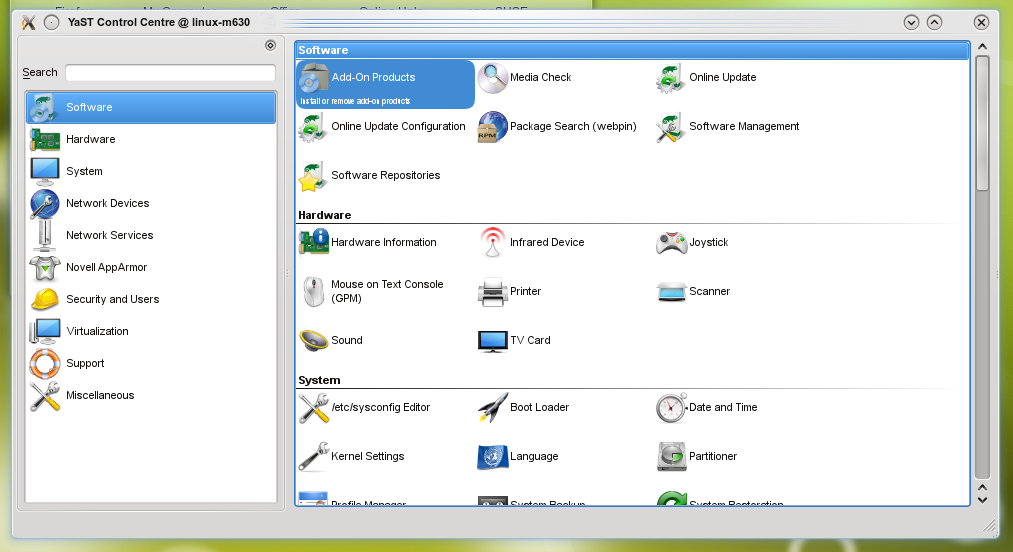Click the small round button above Search
1013x552 pixels.
[x=270, y=45]
